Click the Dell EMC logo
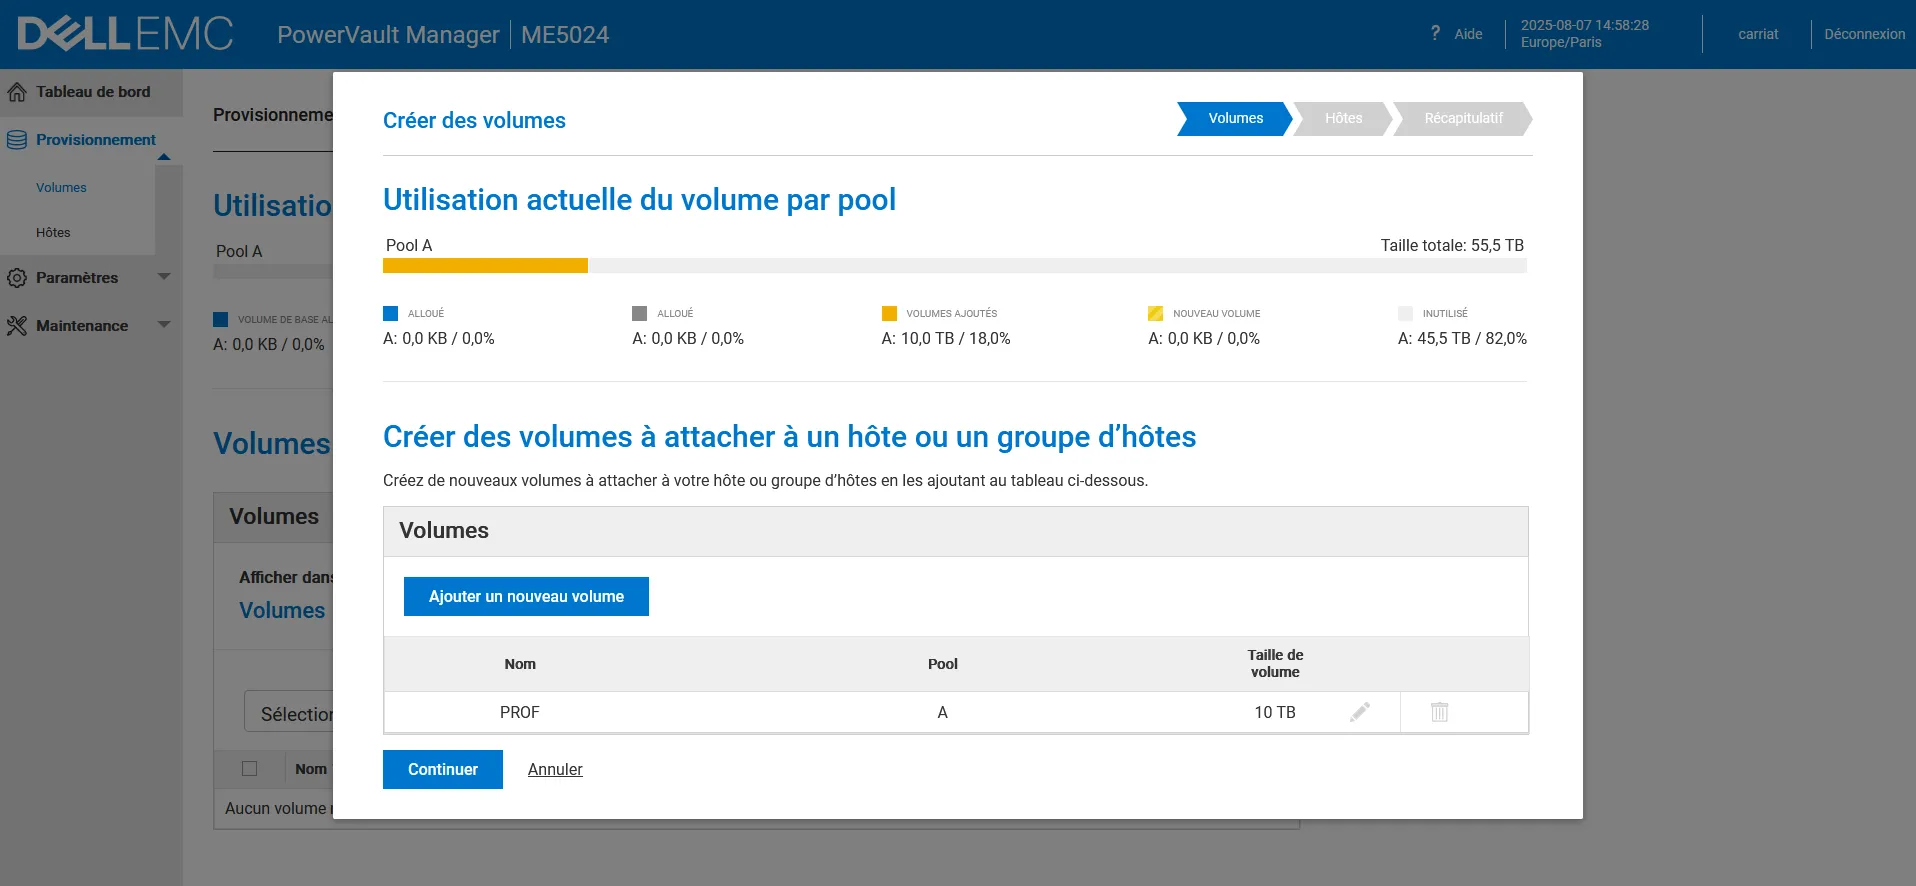This screenshot has width=1916, height=886. click(x=125, y=34)
